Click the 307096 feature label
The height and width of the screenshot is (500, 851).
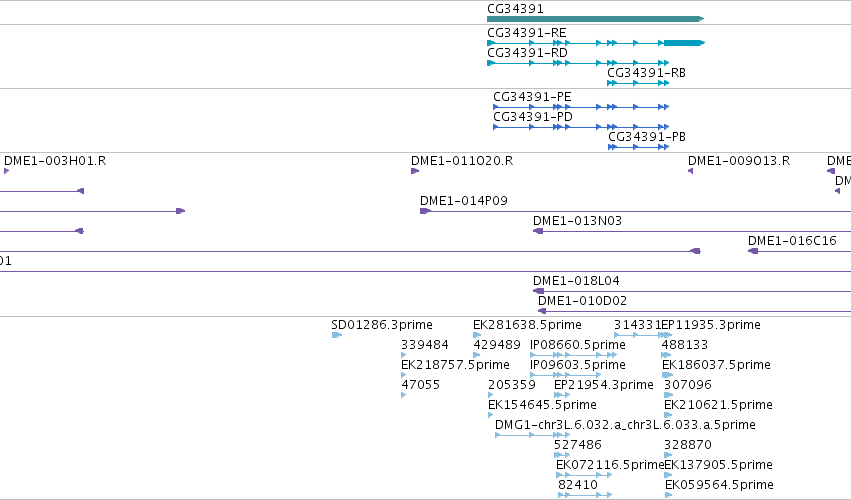click(x=688, y=385)
